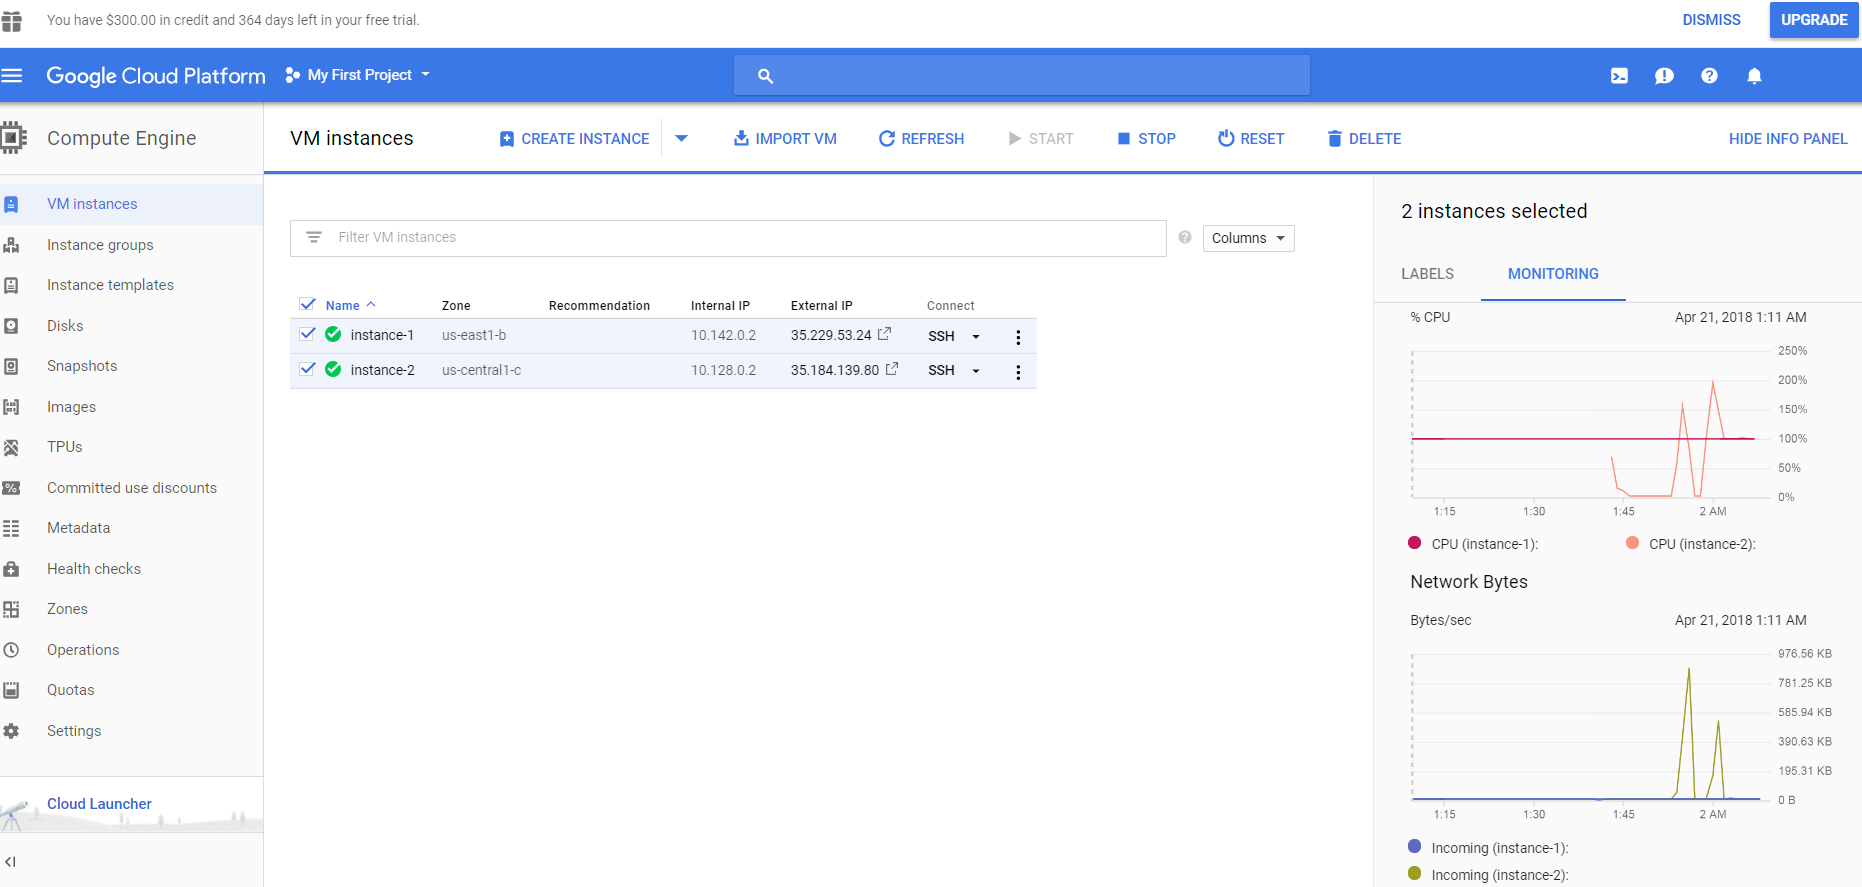Open the hamburger navigation menu
Screen dimensions: 1862x887
[12, 75]
